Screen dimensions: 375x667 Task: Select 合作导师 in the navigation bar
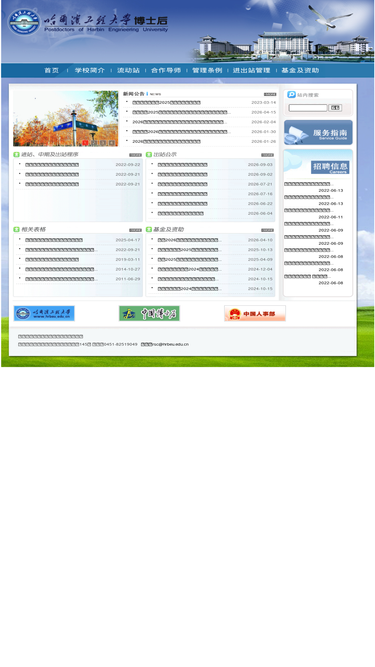[x=166, y=70]
